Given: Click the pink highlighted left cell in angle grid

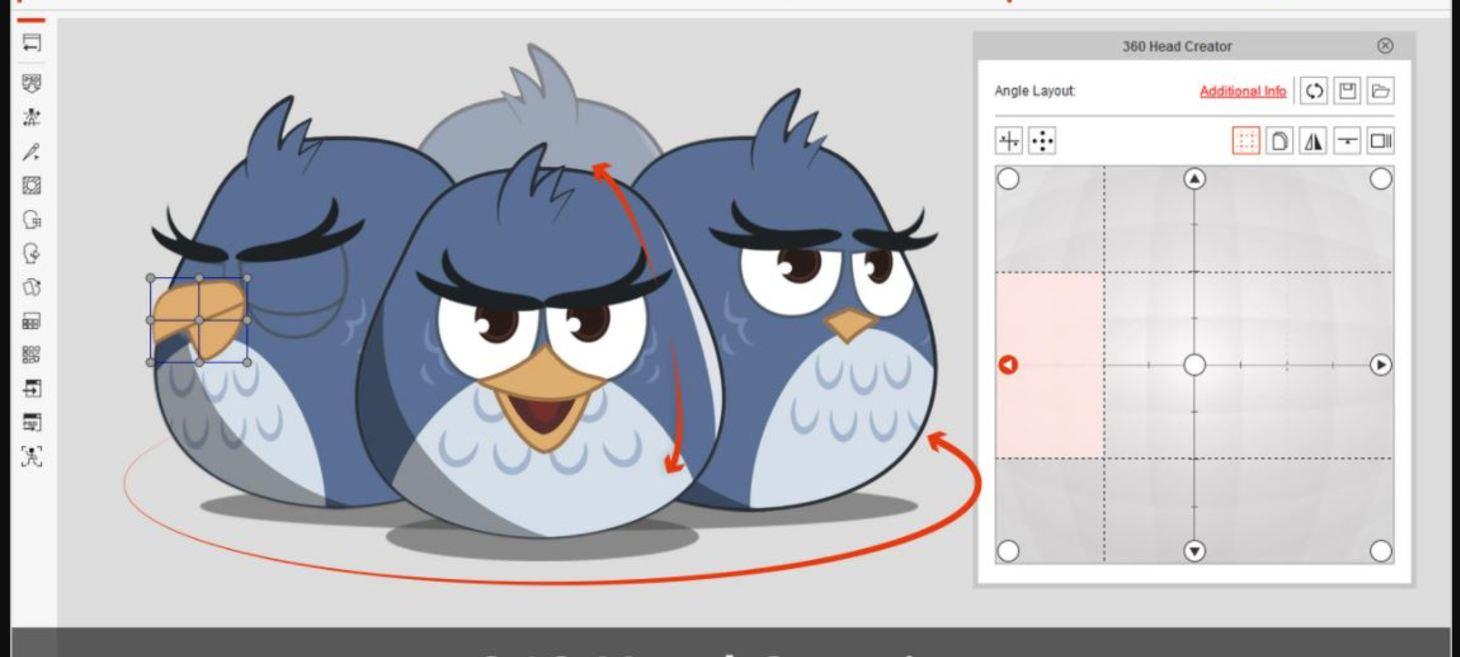Looking at the screenshot, I should pyautogui.click(x=1050, y=365).
